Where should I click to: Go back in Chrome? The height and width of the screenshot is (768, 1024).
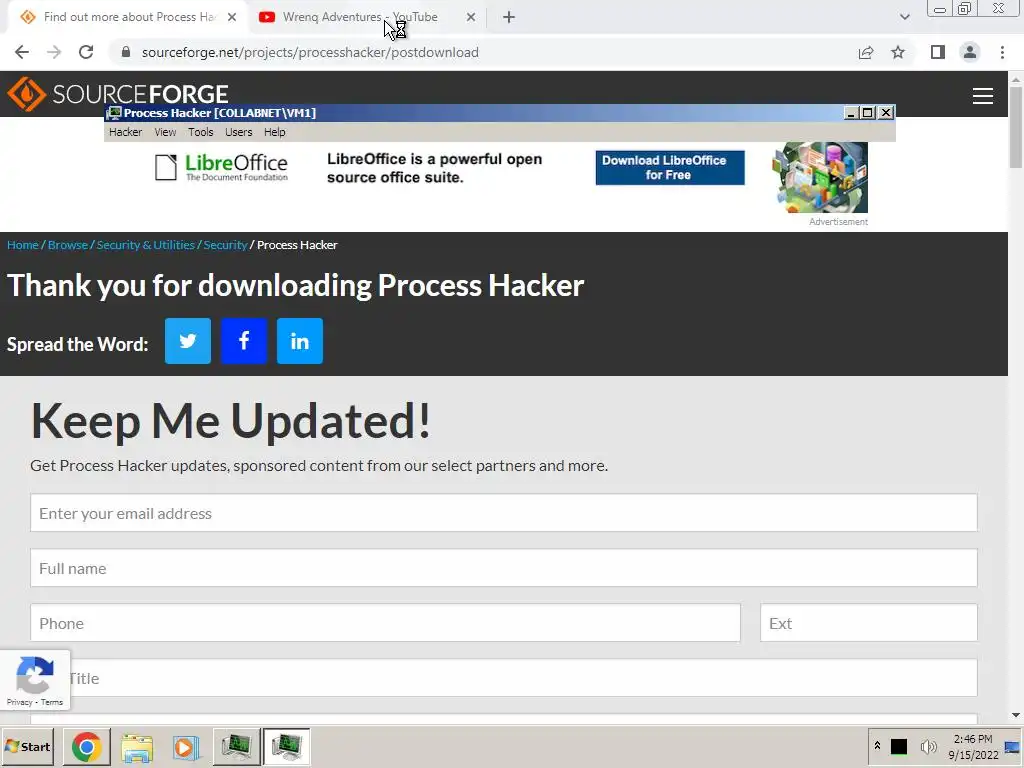coord(22,52)
